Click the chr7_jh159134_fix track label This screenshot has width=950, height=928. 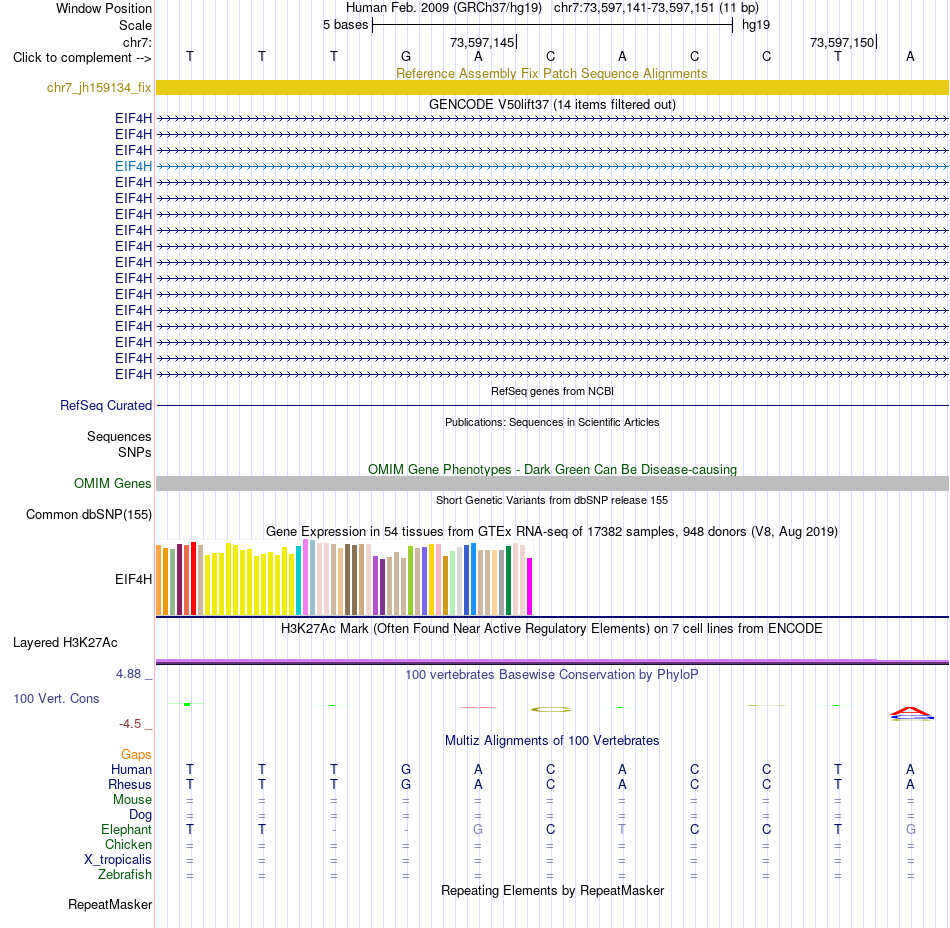pos(99,88)
